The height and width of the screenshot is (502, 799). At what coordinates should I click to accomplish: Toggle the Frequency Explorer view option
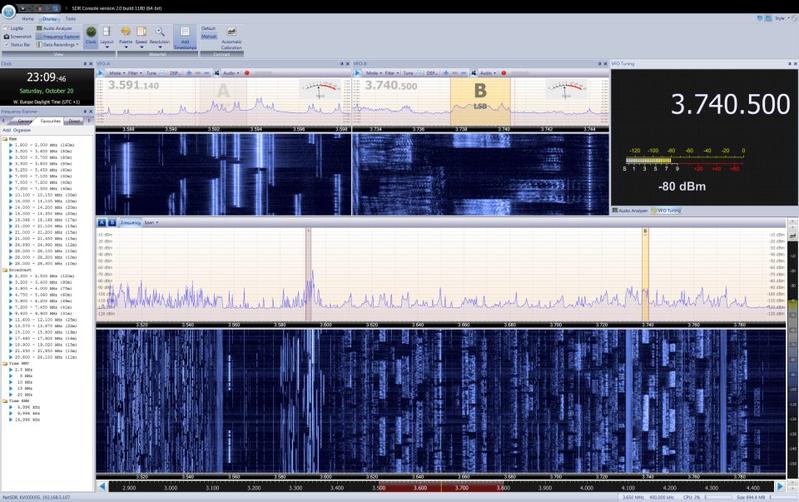pos(58,37)
